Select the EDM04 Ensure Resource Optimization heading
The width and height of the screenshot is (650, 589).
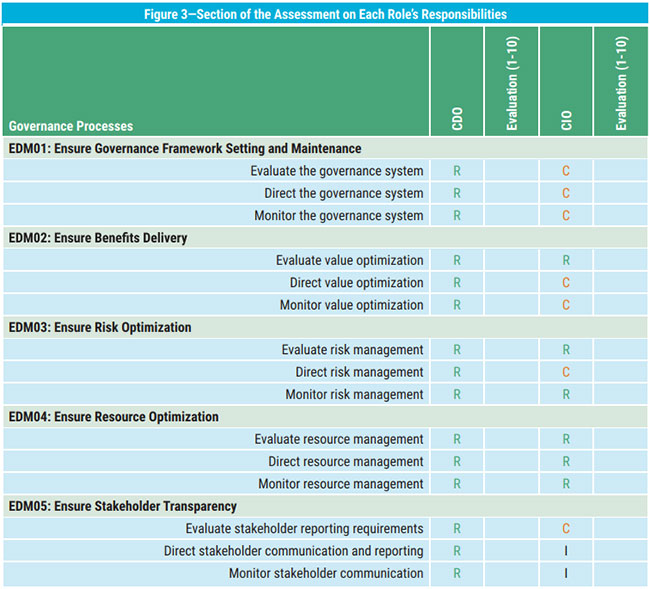114,417
